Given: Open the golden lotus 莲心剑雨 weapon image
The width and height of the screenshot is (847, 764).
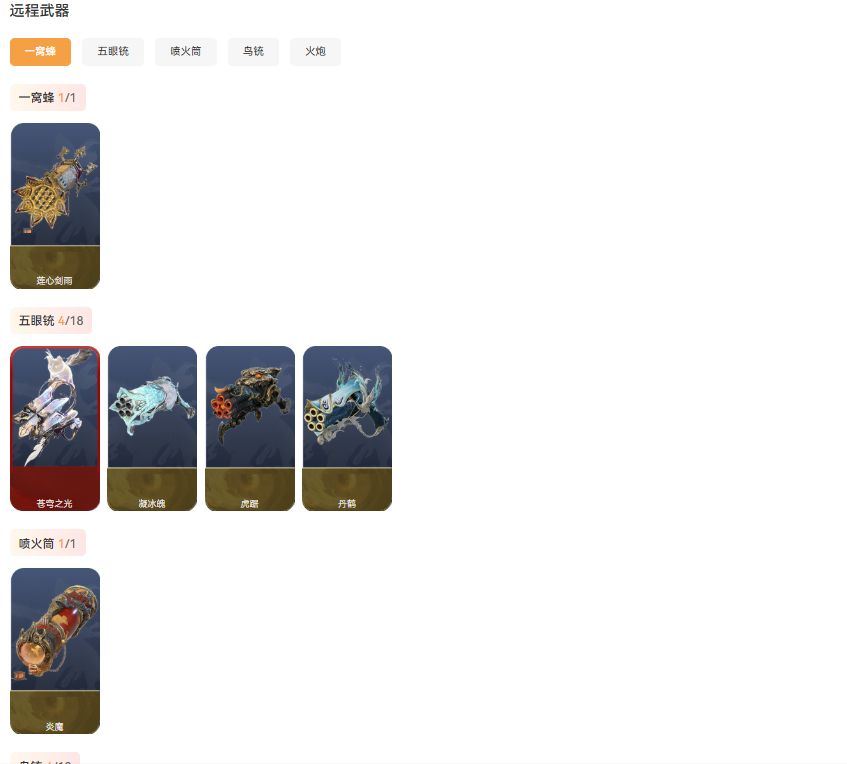Looking at the screenshot, I should [x=55, y=184].
